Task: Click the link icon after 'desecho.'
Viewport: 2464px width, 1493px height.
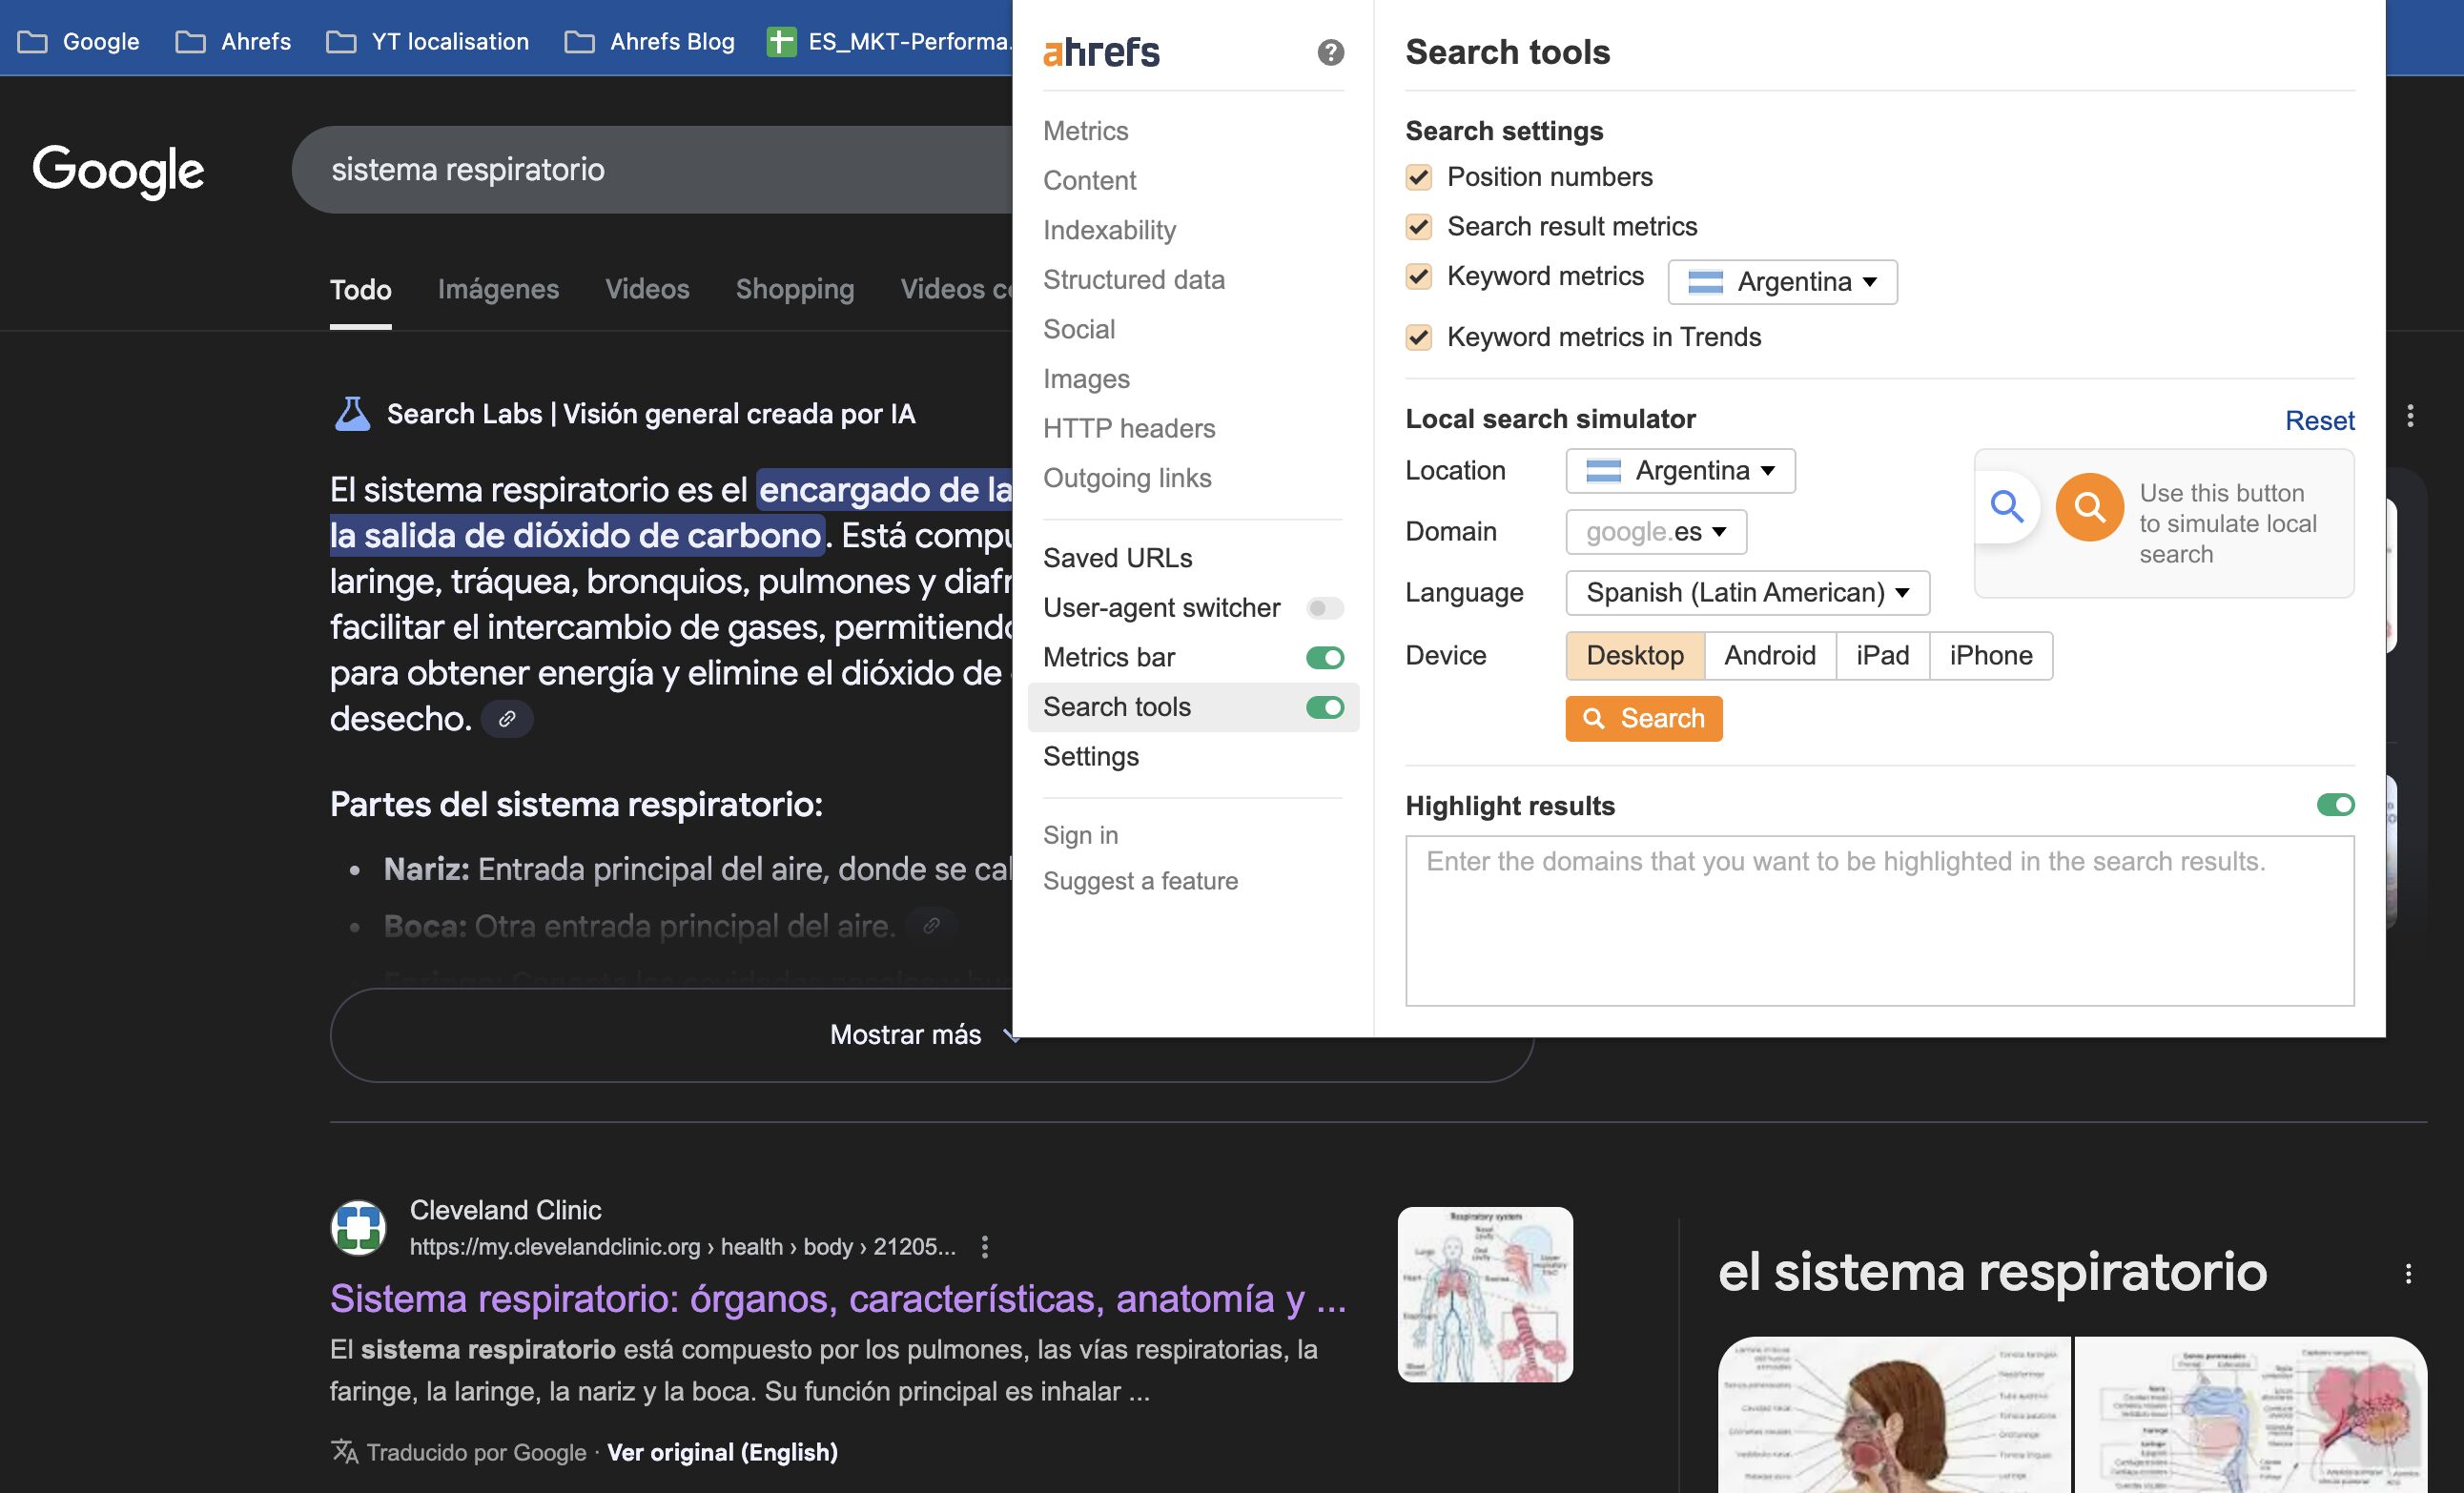Action: 507,719
